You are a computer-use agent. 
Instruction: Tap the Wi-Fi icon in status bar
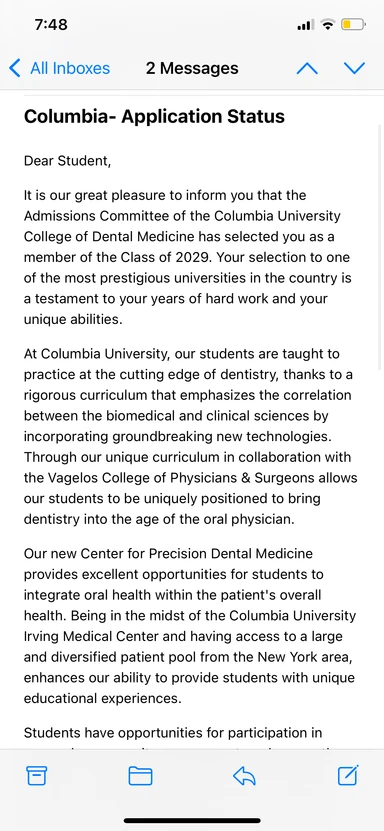click(328, 24)
